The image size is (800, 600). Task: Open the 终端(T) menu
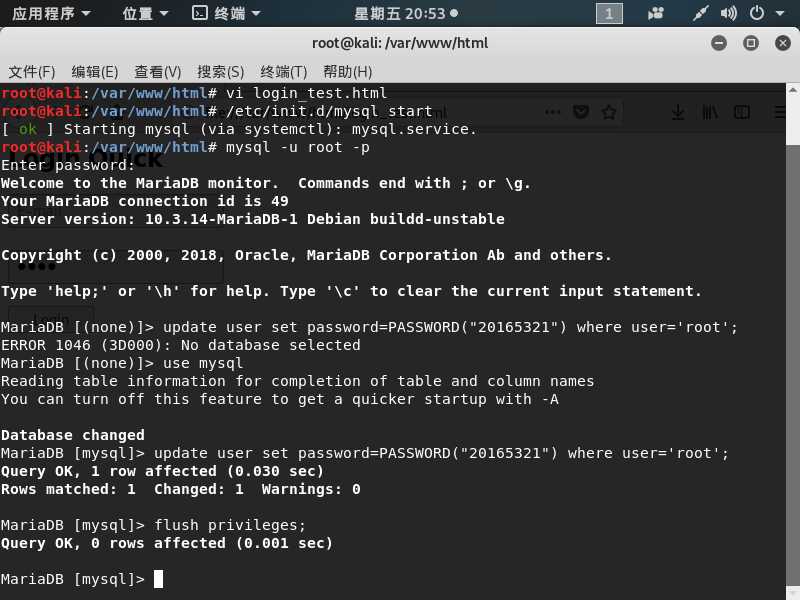284,72
